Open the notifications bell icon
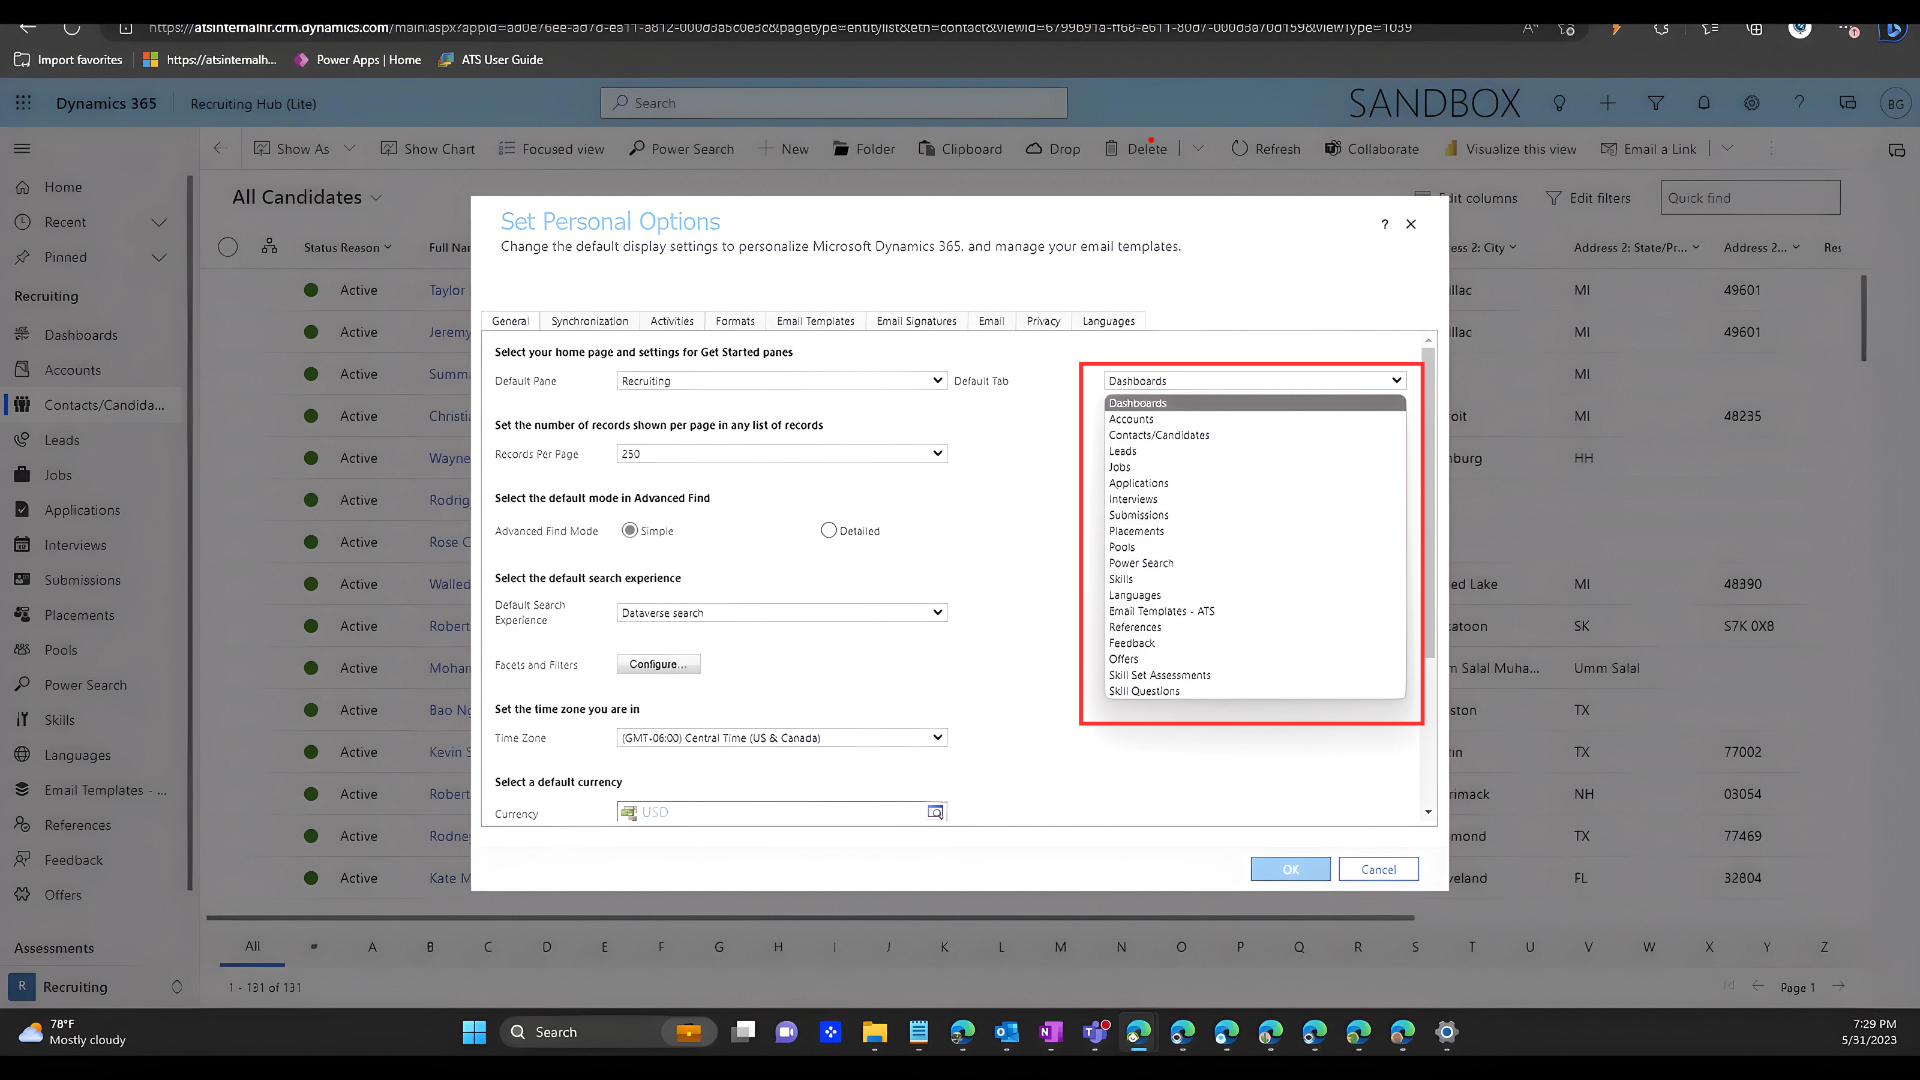 click(x=1704, y=103)
